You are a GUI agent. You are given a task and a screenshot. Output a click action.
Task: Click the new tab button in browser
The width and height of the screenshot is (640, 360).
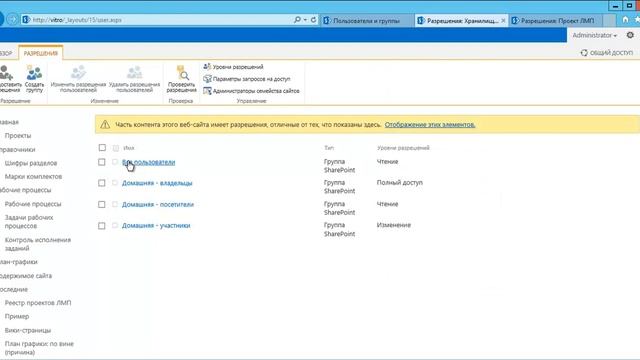[609, 20]
